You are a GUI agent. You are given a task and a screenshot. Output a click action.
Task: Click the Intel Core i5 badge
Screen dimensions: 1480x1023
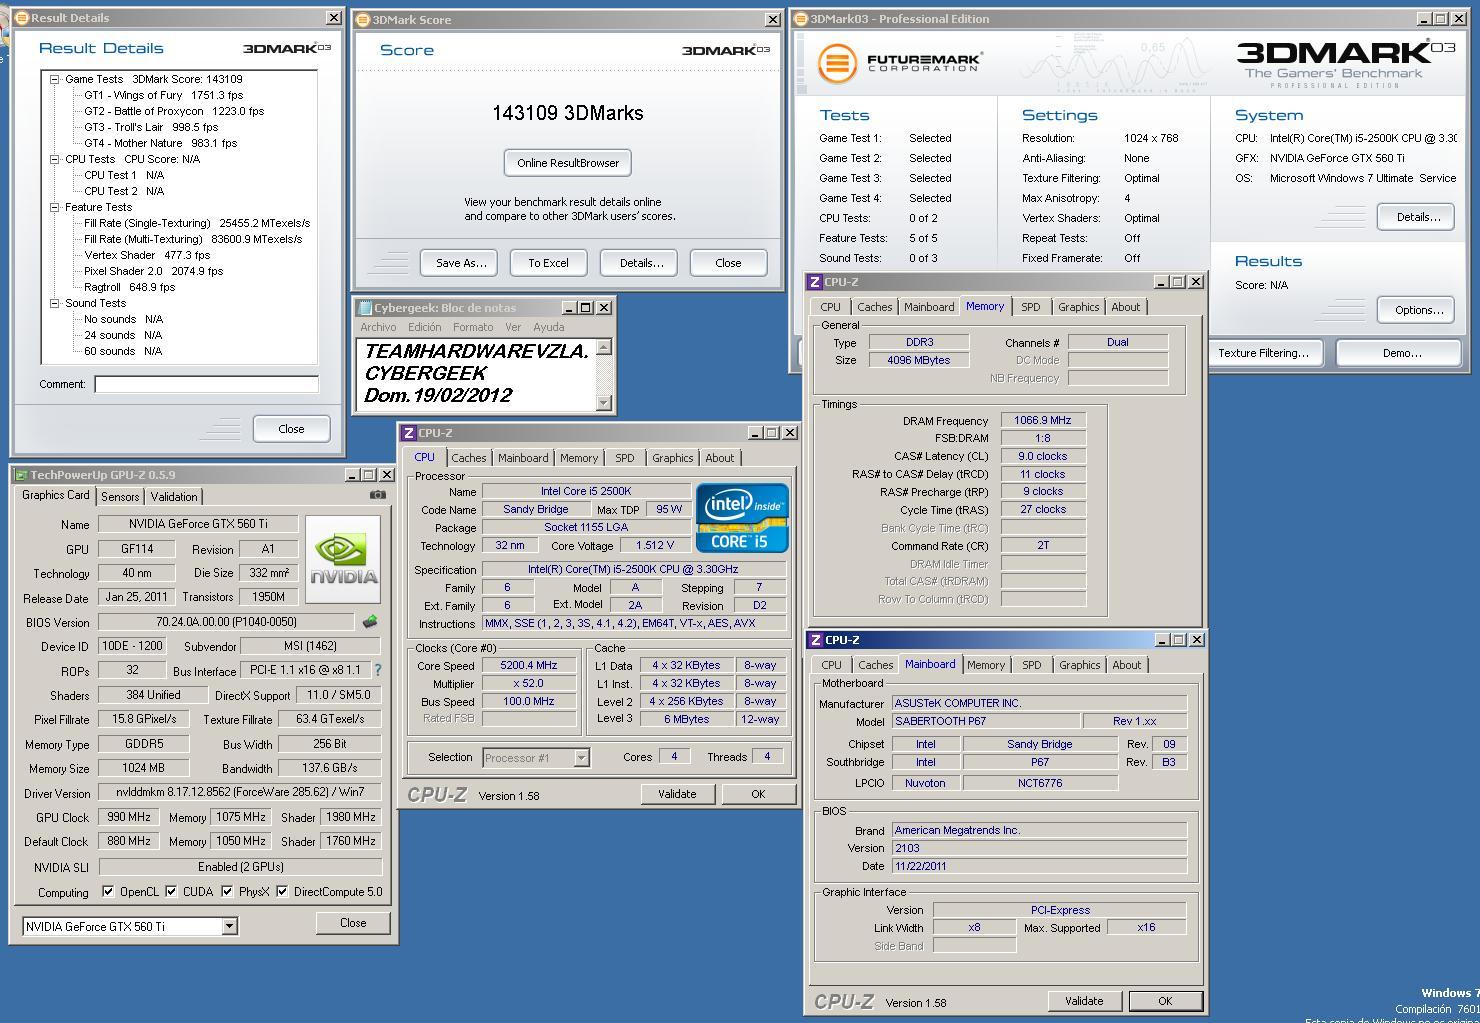[x=741, y=517]
